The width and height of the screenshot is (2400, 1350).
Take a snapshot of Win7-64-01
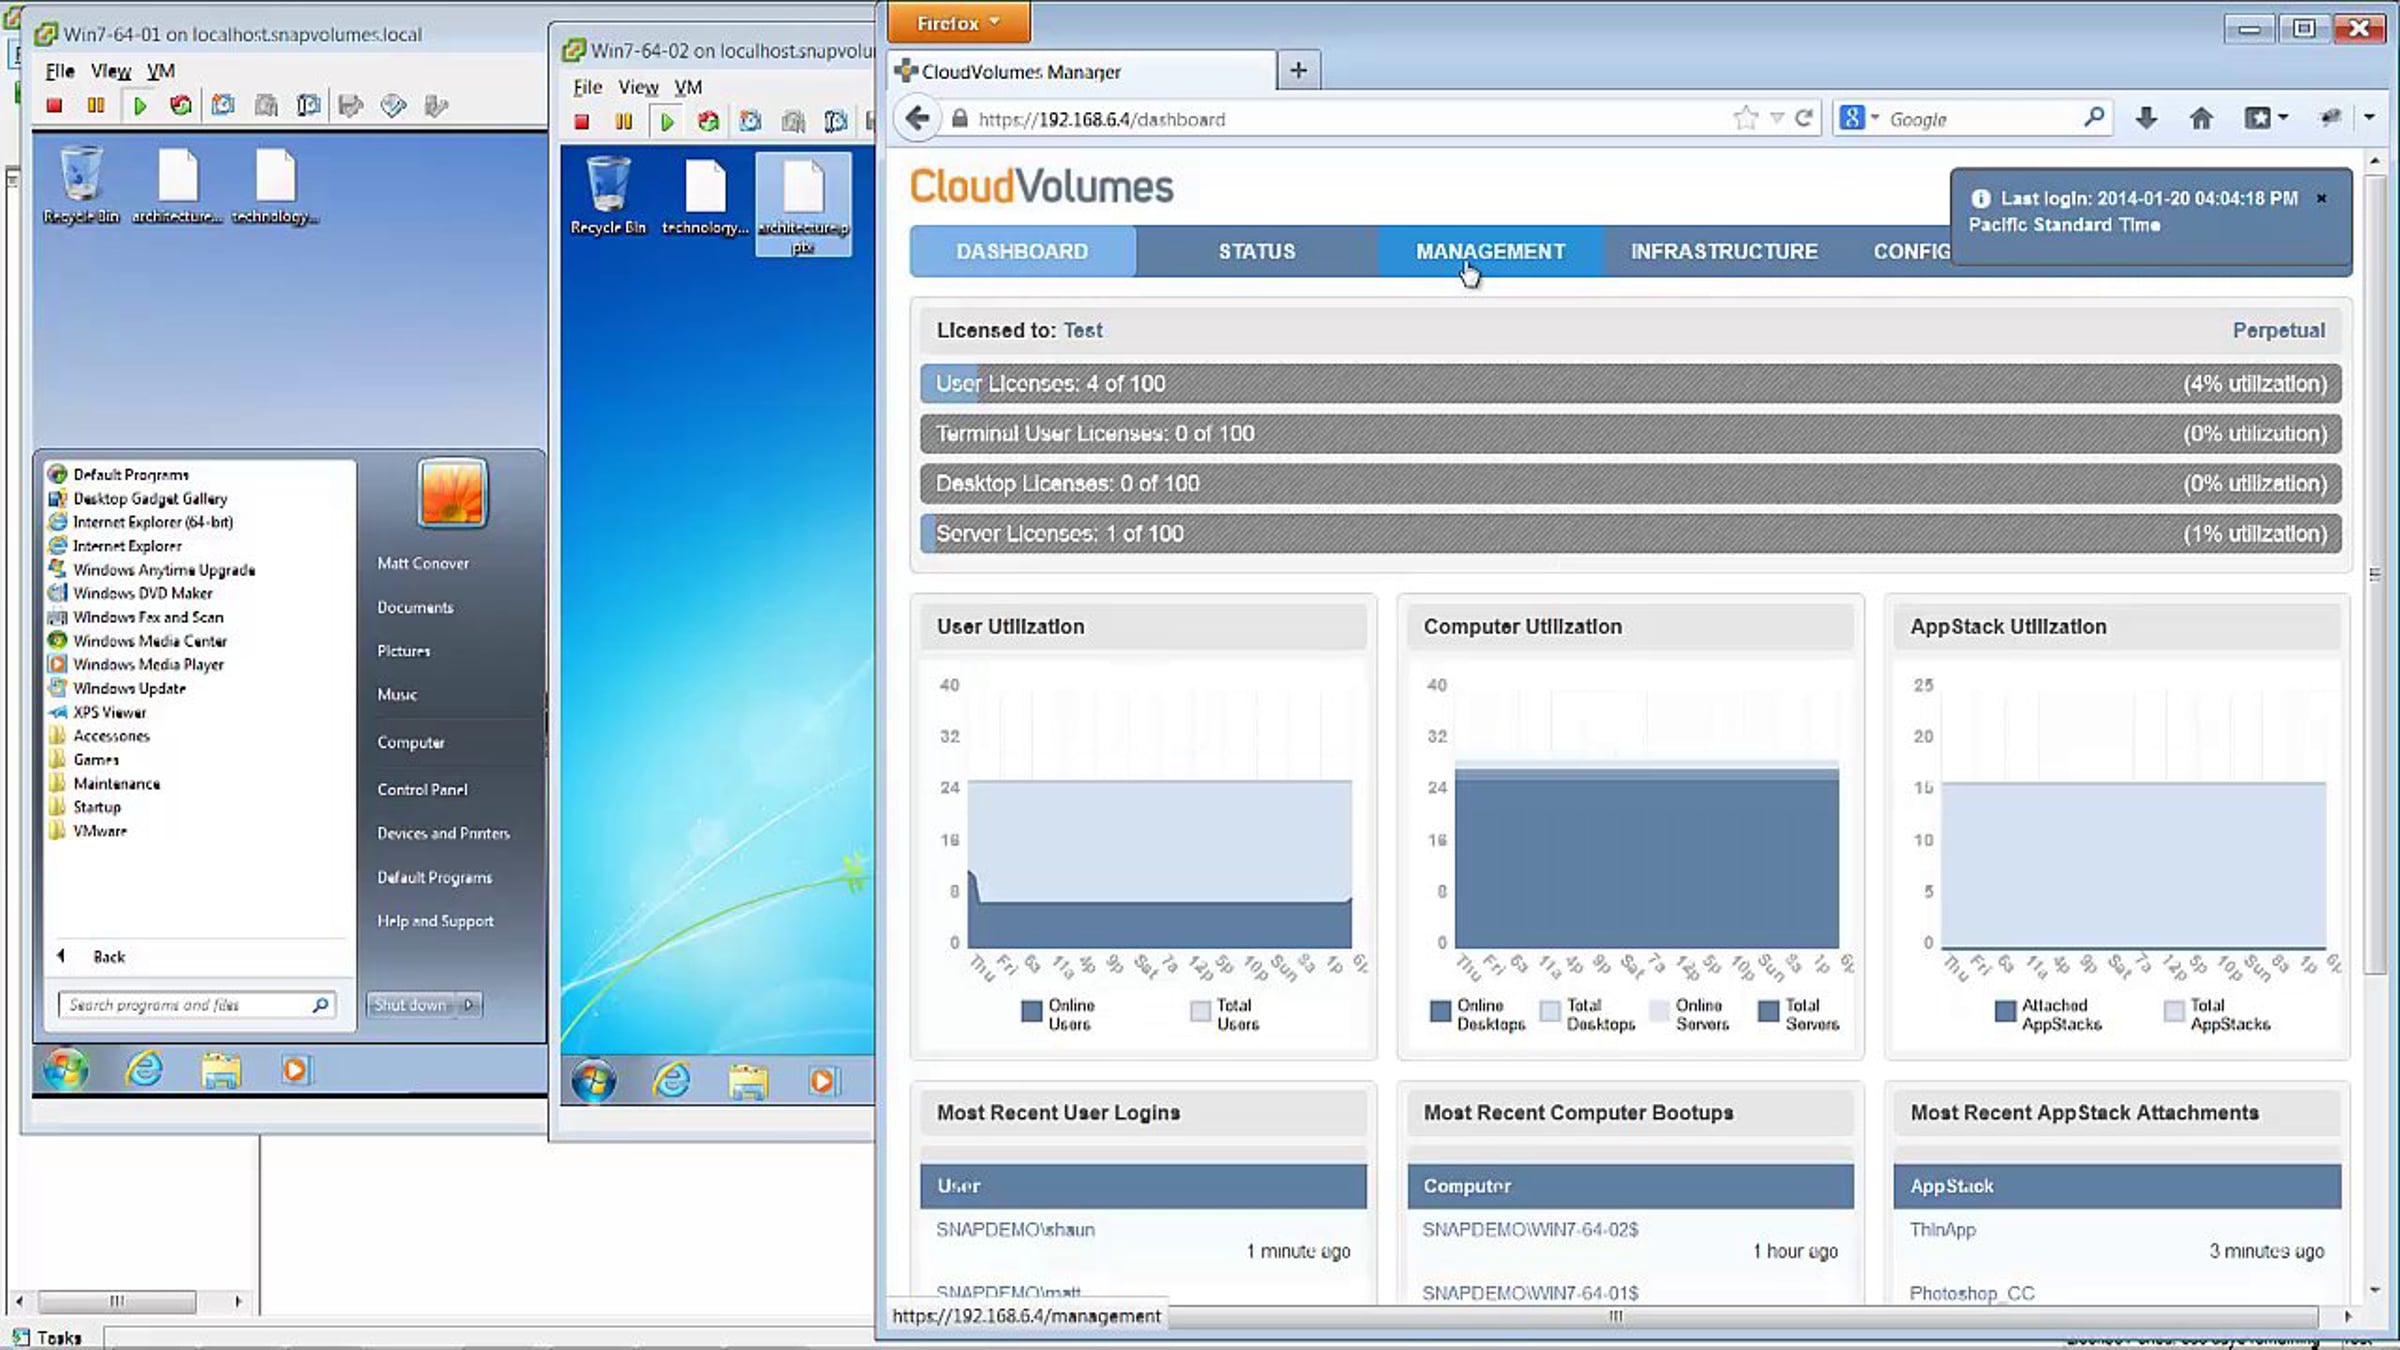pos(223,105)
